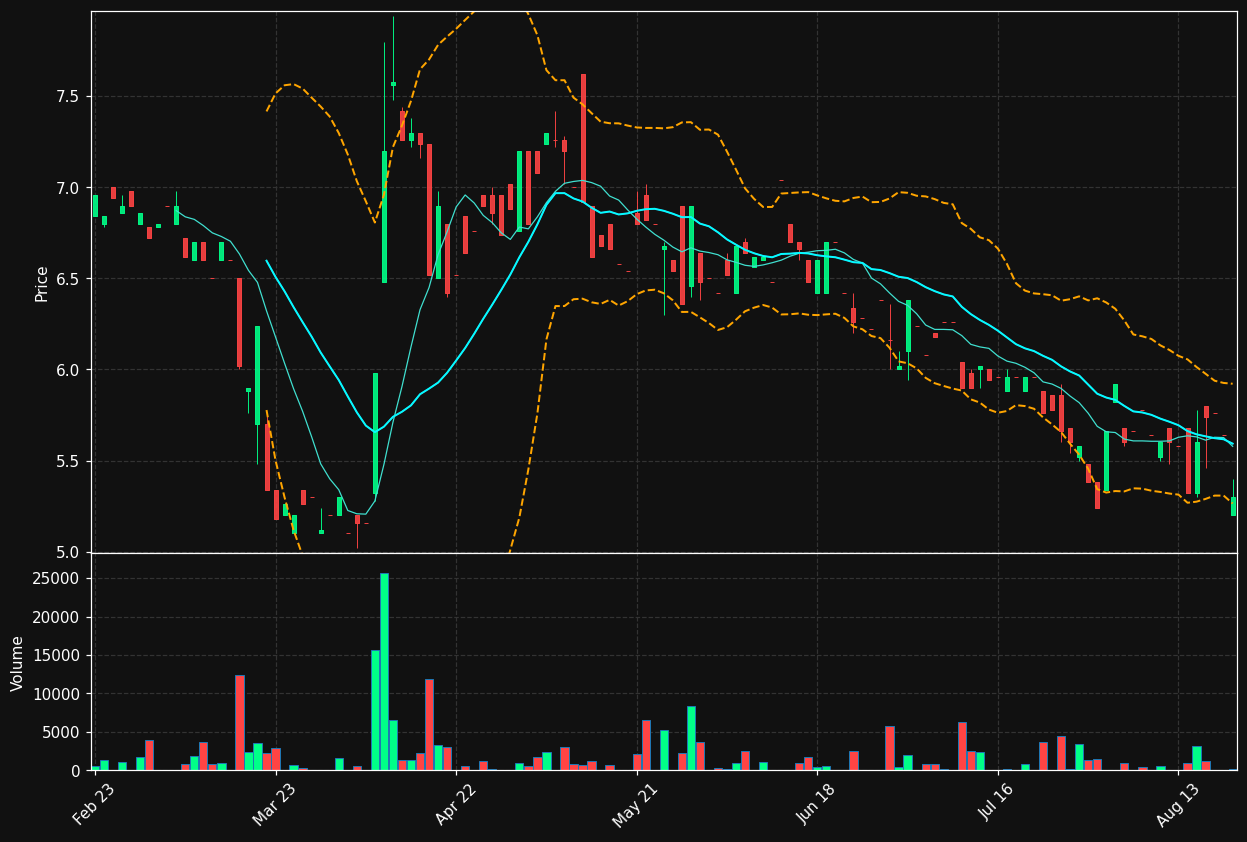Click the 5000 volume axis label

coord(62,733)
